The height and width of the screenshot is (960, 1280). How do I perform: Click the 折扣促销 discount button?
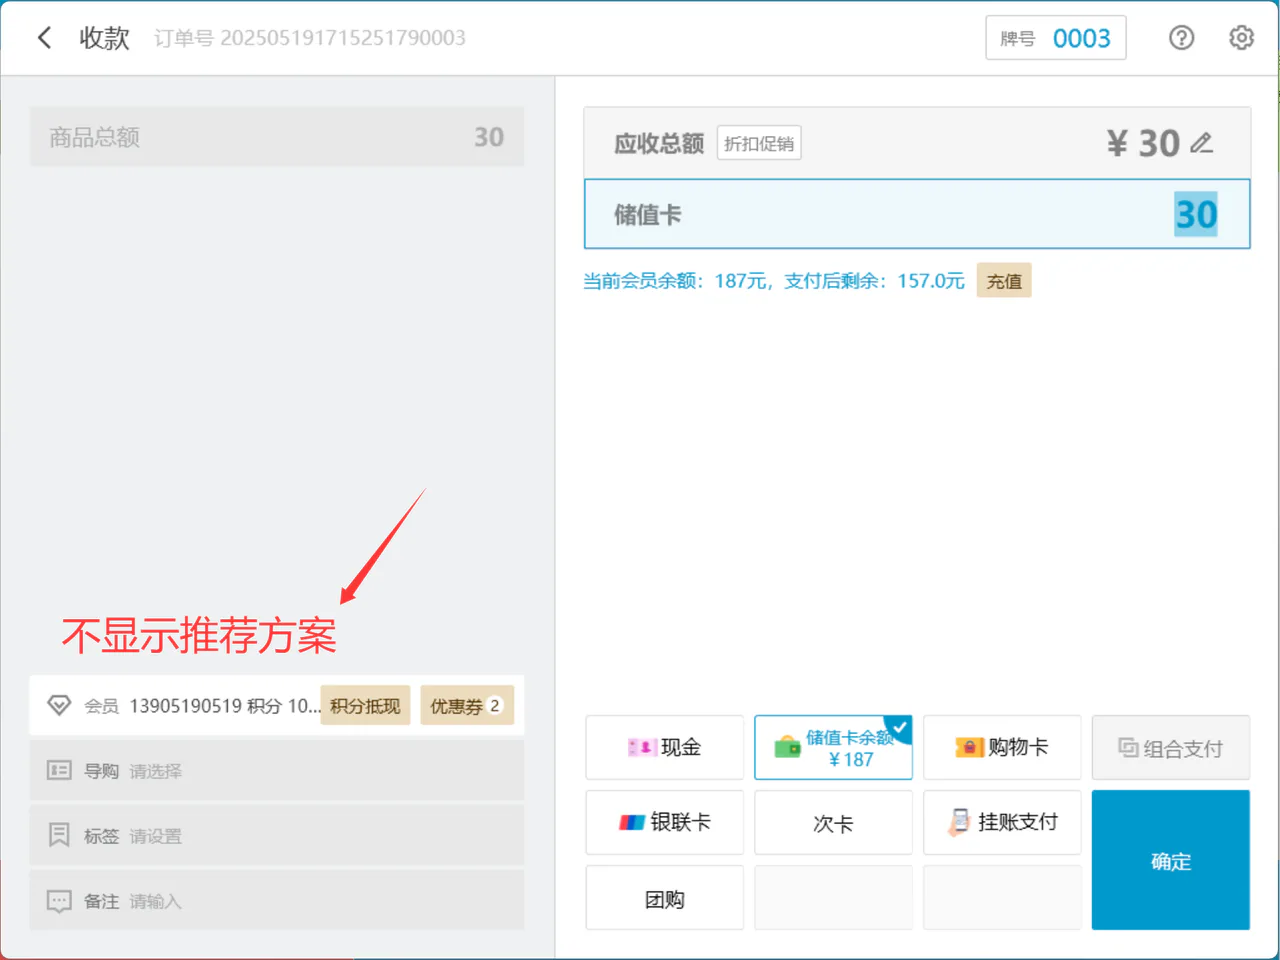pos(759,144)
